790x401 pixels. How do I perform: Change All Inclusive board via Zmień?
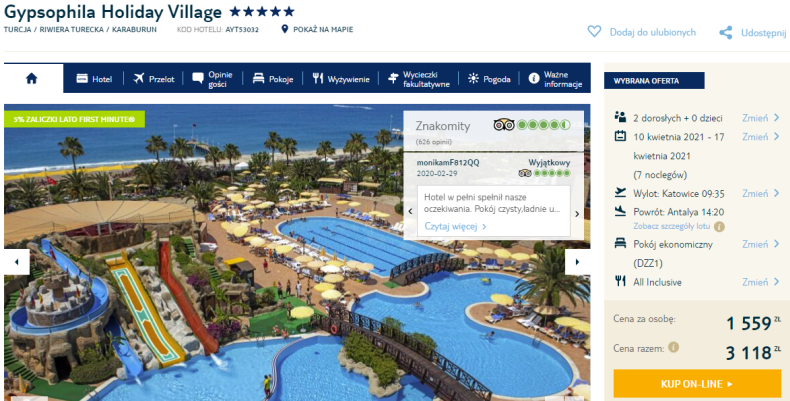[761, 282]
